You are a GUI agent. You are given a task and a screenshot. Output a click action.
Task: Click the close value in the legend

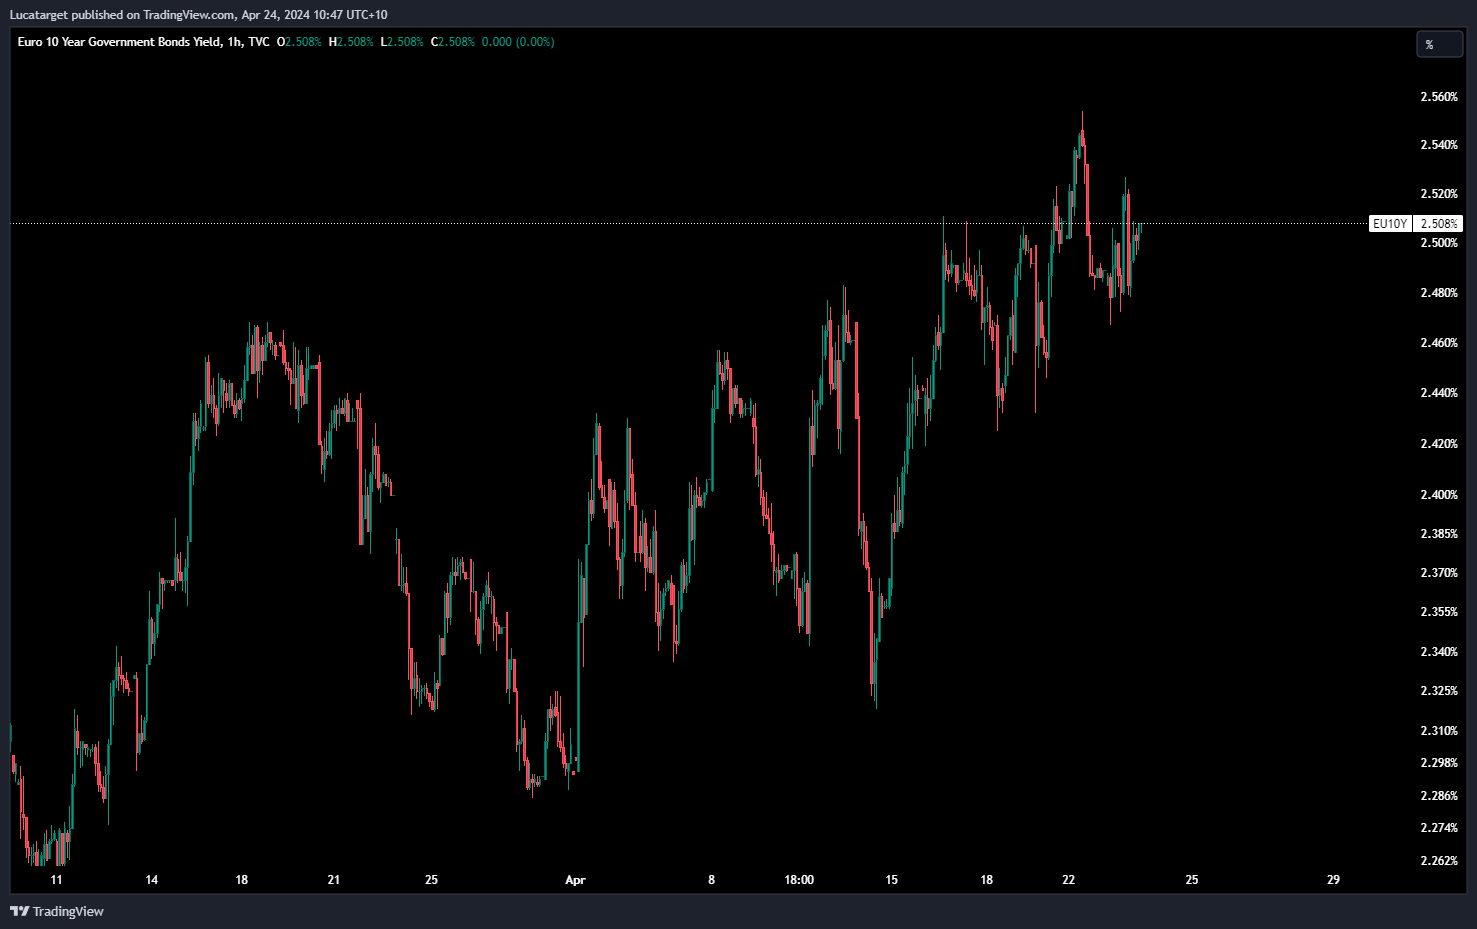coord(456,42)
